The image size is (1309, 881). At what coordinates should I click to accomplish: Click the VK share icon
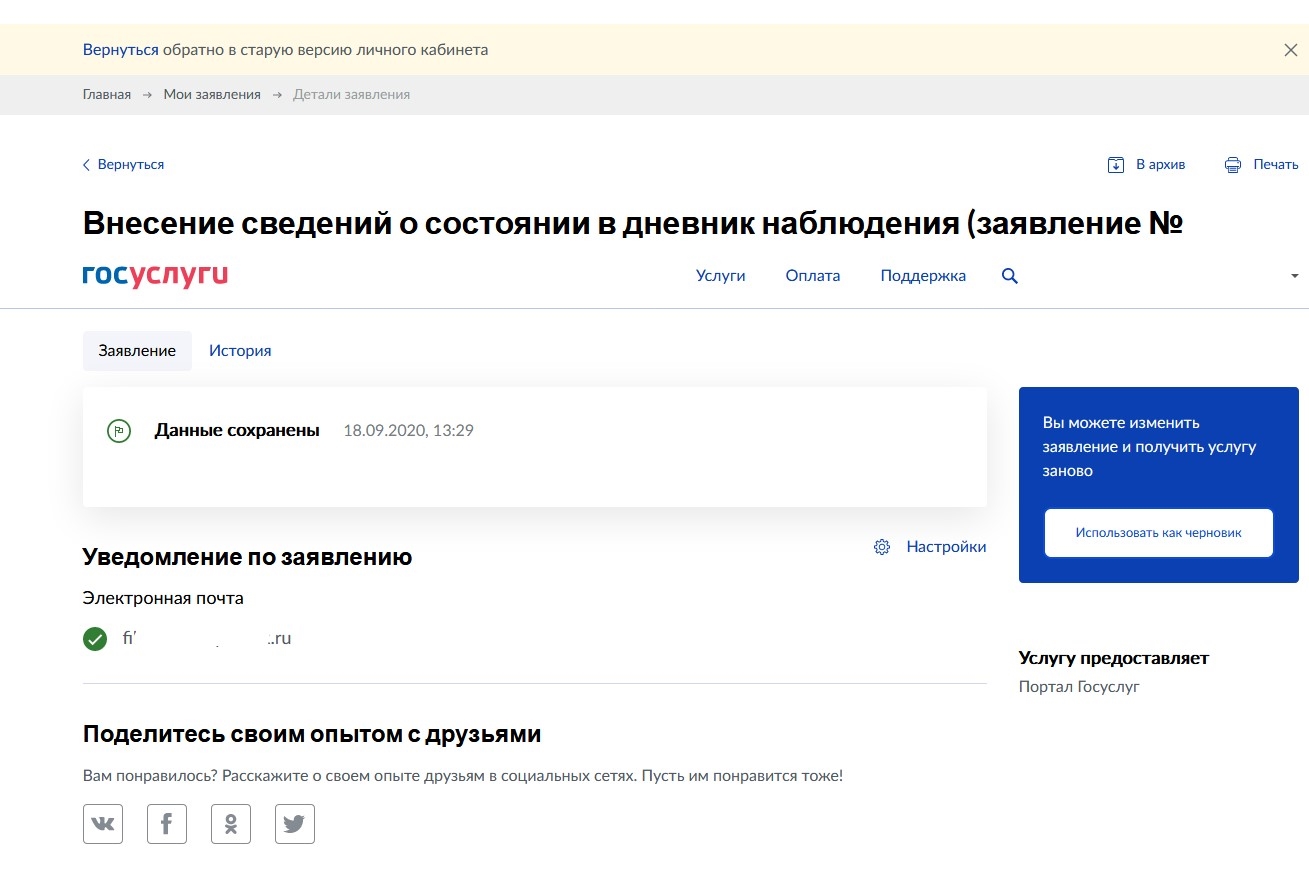tap(103, 824)
